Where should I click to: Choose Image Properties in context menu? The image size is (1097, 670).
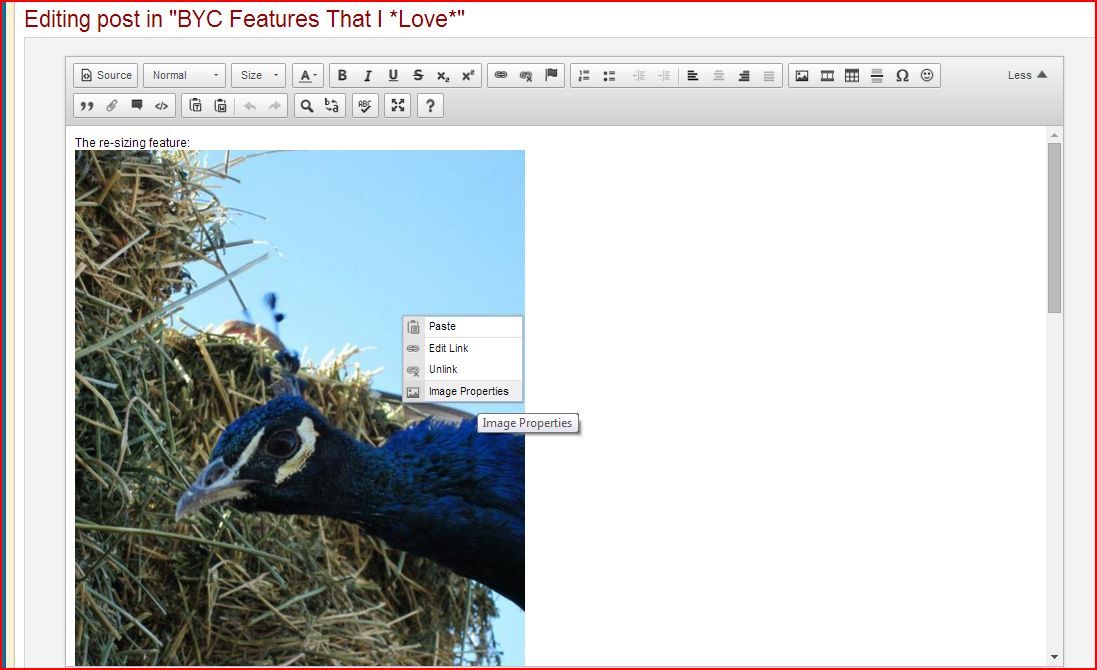[468, 392]
